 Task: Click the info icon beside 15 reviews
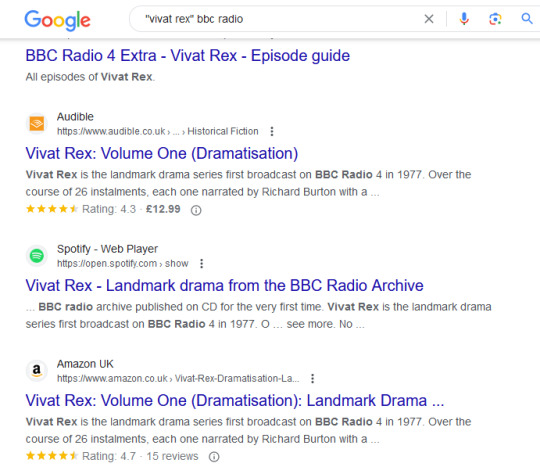click(214, 457)
